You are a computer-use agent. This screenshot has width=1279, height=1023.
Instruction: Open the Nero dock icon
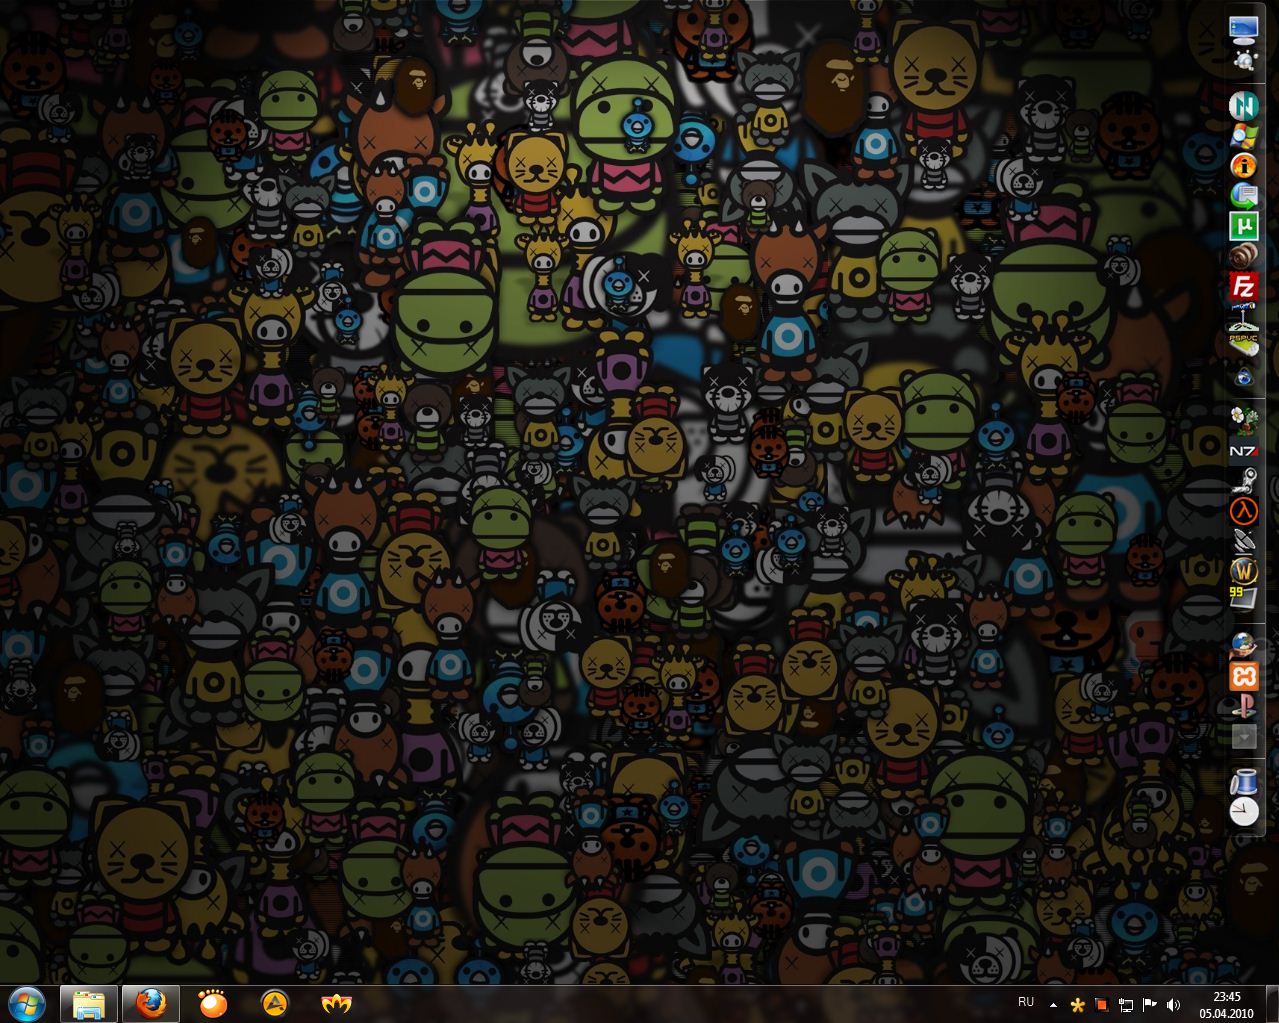1244,104
